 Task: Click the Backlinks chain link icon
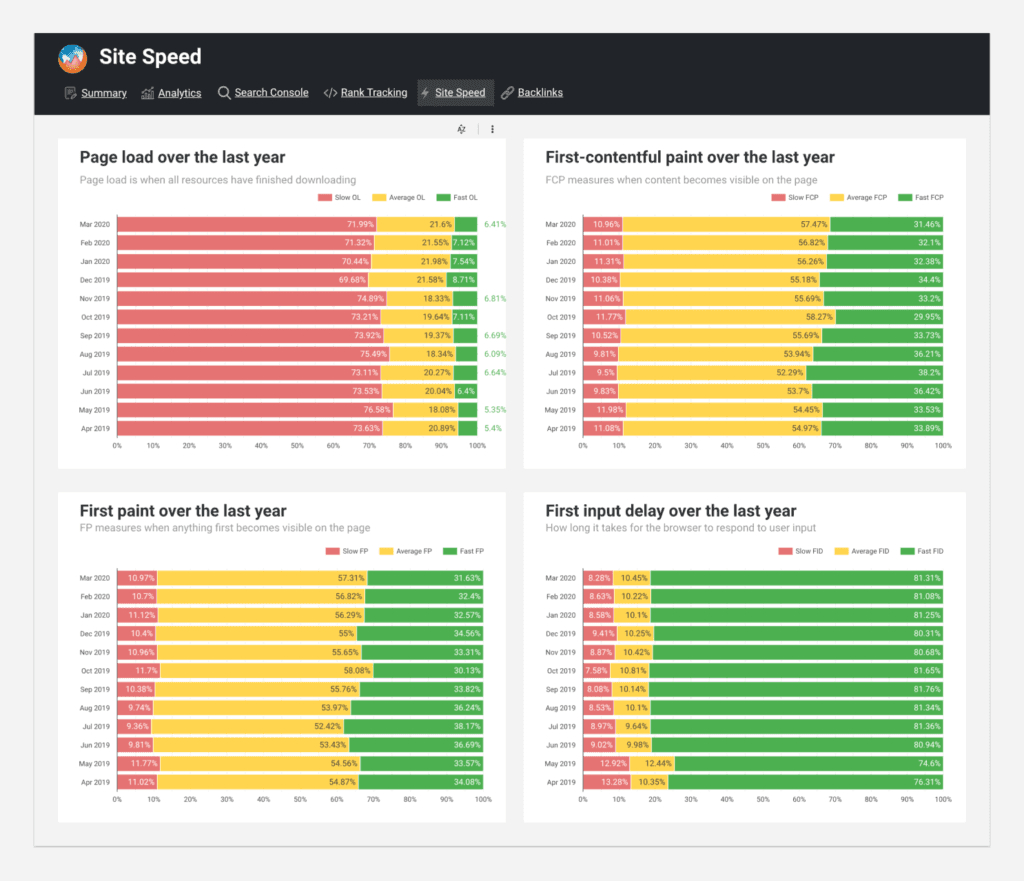click(x=507, y=93)
